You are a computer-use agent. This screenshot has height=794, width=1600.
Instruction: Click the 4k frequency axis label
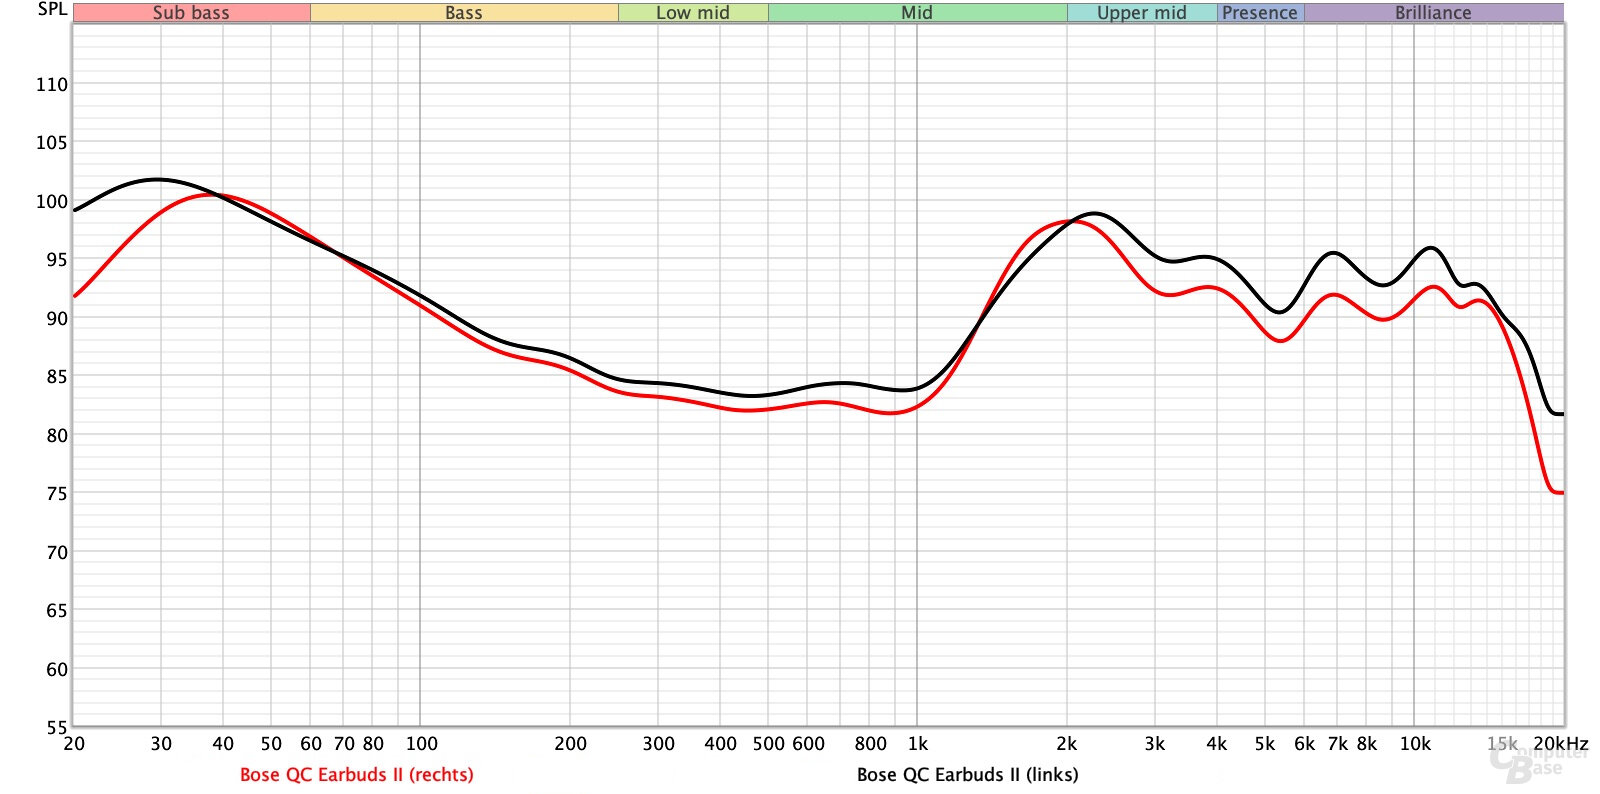[x=1217, y=744]
